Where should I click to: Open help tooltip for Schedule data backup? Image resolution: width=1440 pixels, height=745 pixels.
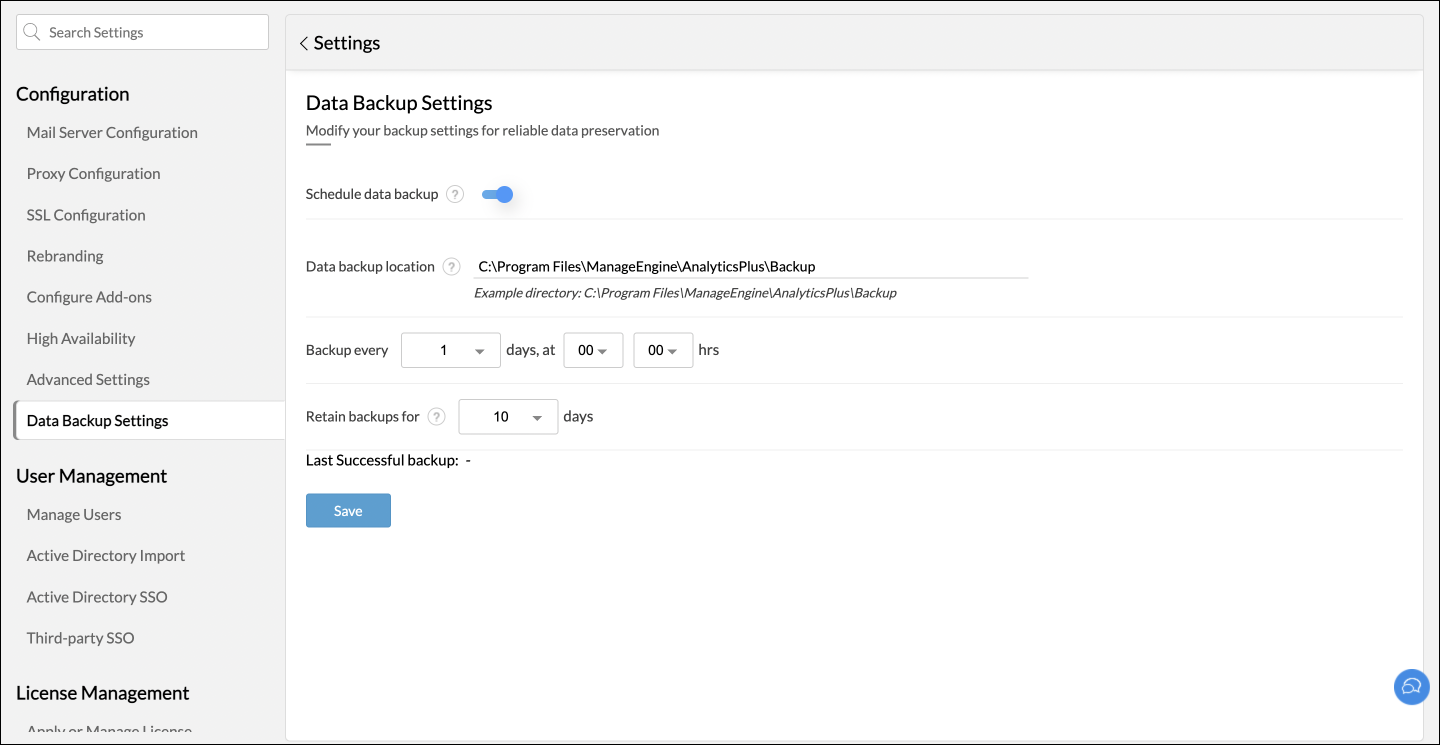pos(455,194)
